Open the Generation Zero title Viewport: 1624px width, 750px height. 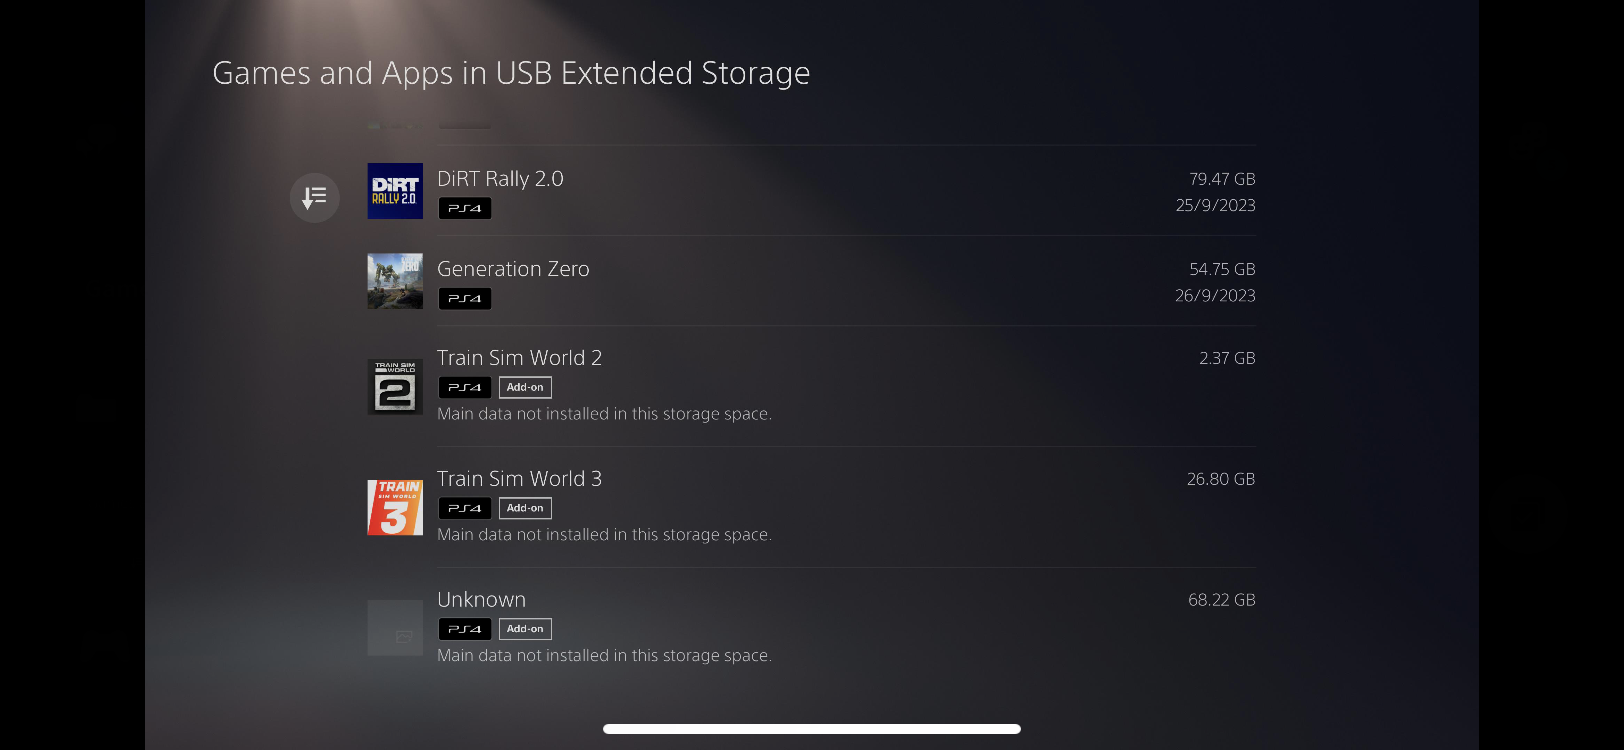[x=513, y=269]
